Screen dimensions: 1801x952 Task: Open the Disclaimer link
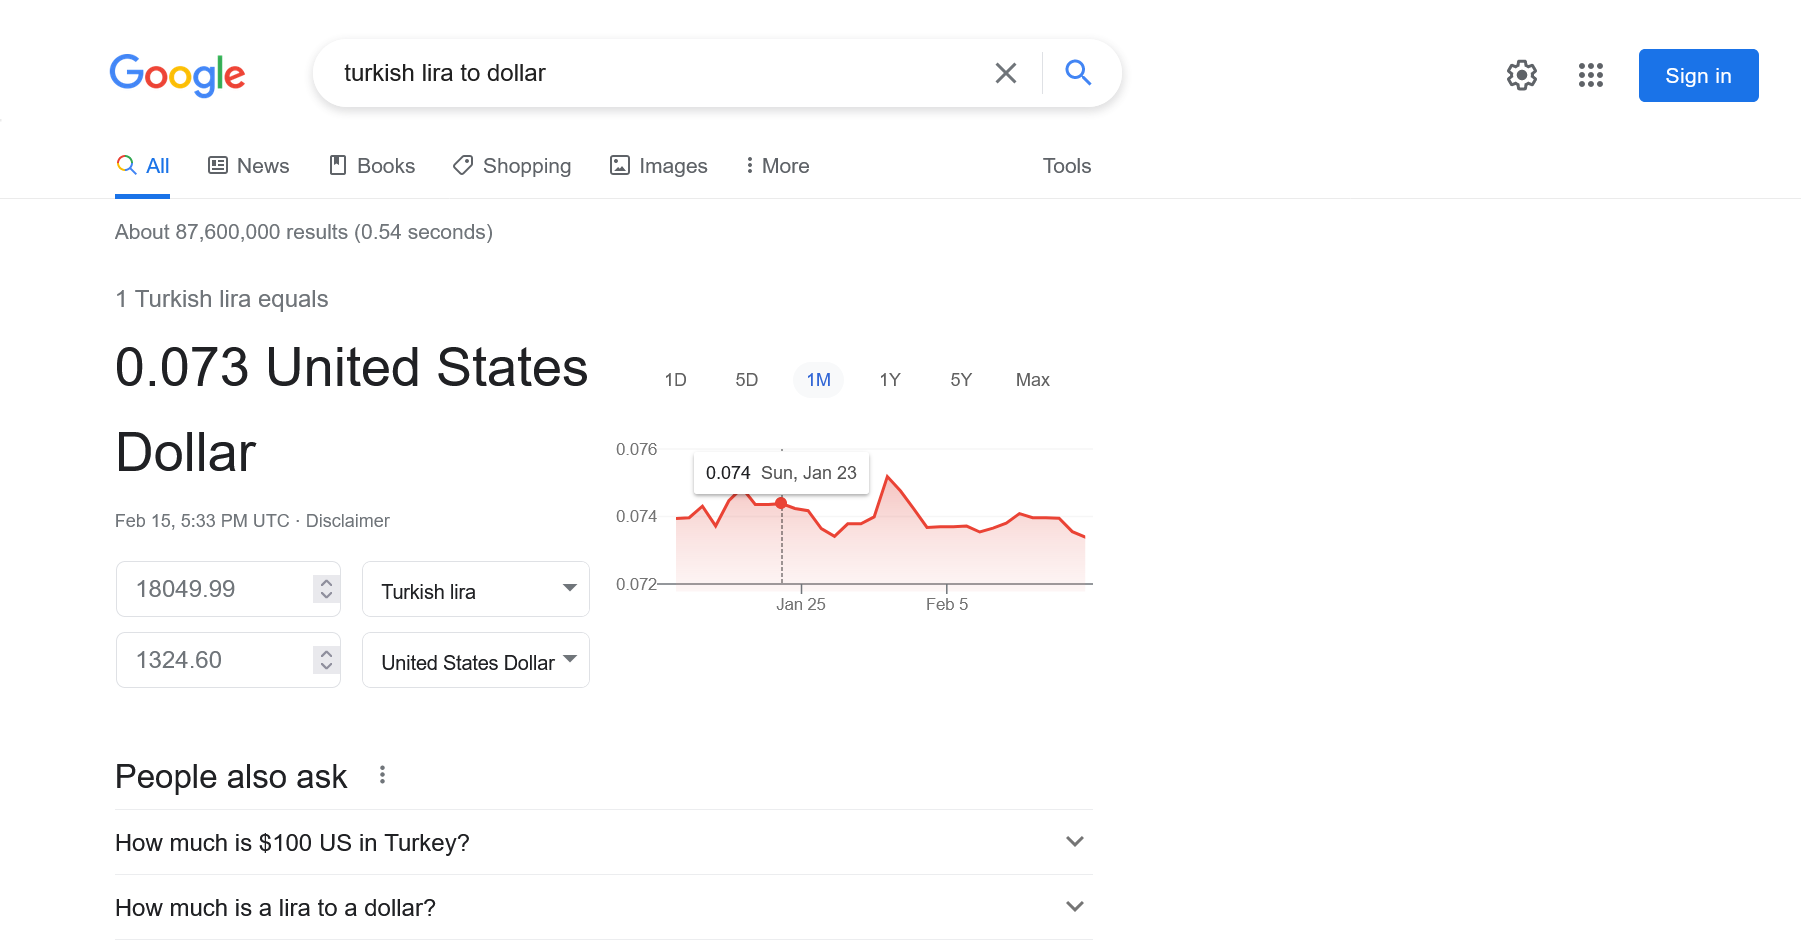[347, 520]
